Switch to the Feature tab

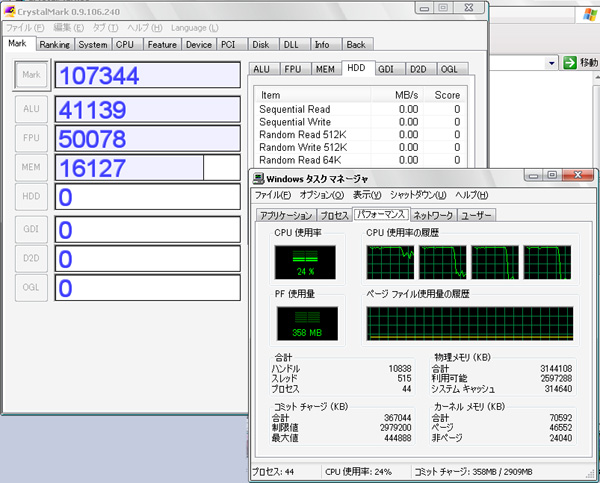(x=162, y=45)
